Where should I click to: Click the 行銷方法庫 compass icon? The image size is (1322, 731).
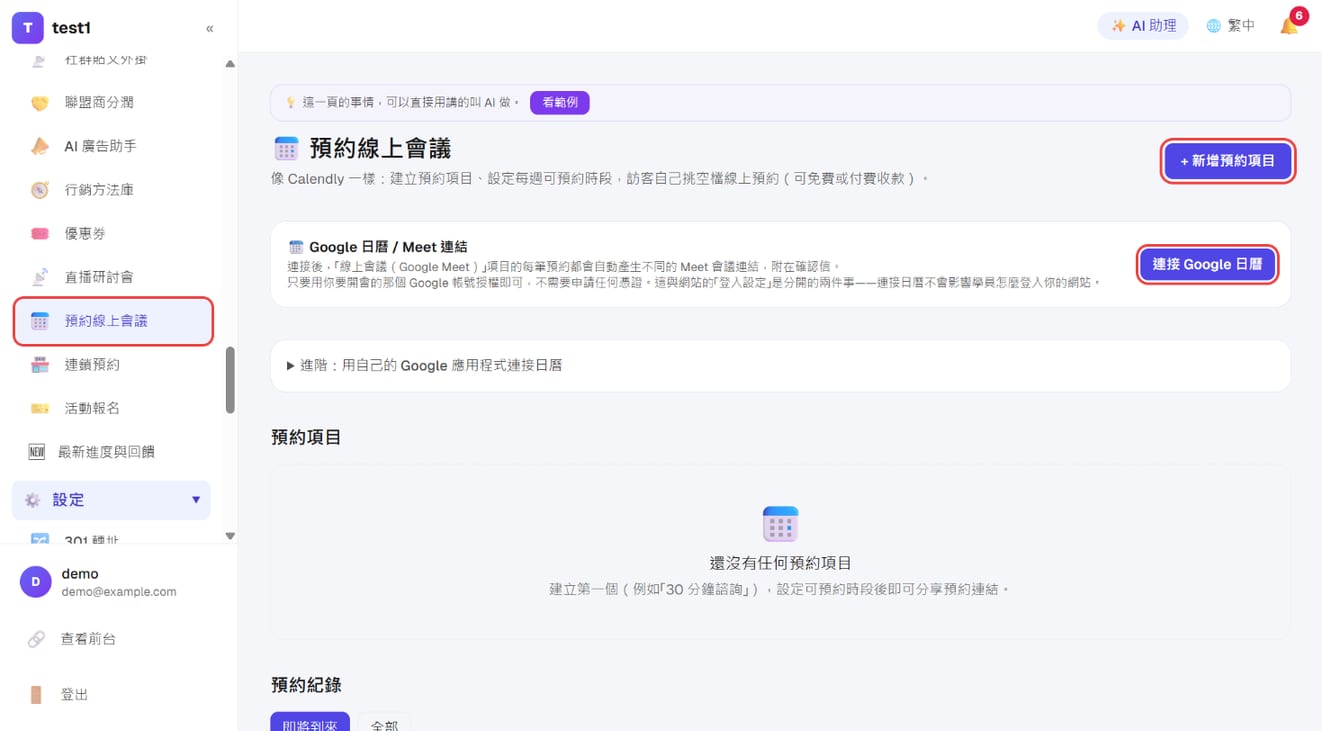(x=39, y=190)
